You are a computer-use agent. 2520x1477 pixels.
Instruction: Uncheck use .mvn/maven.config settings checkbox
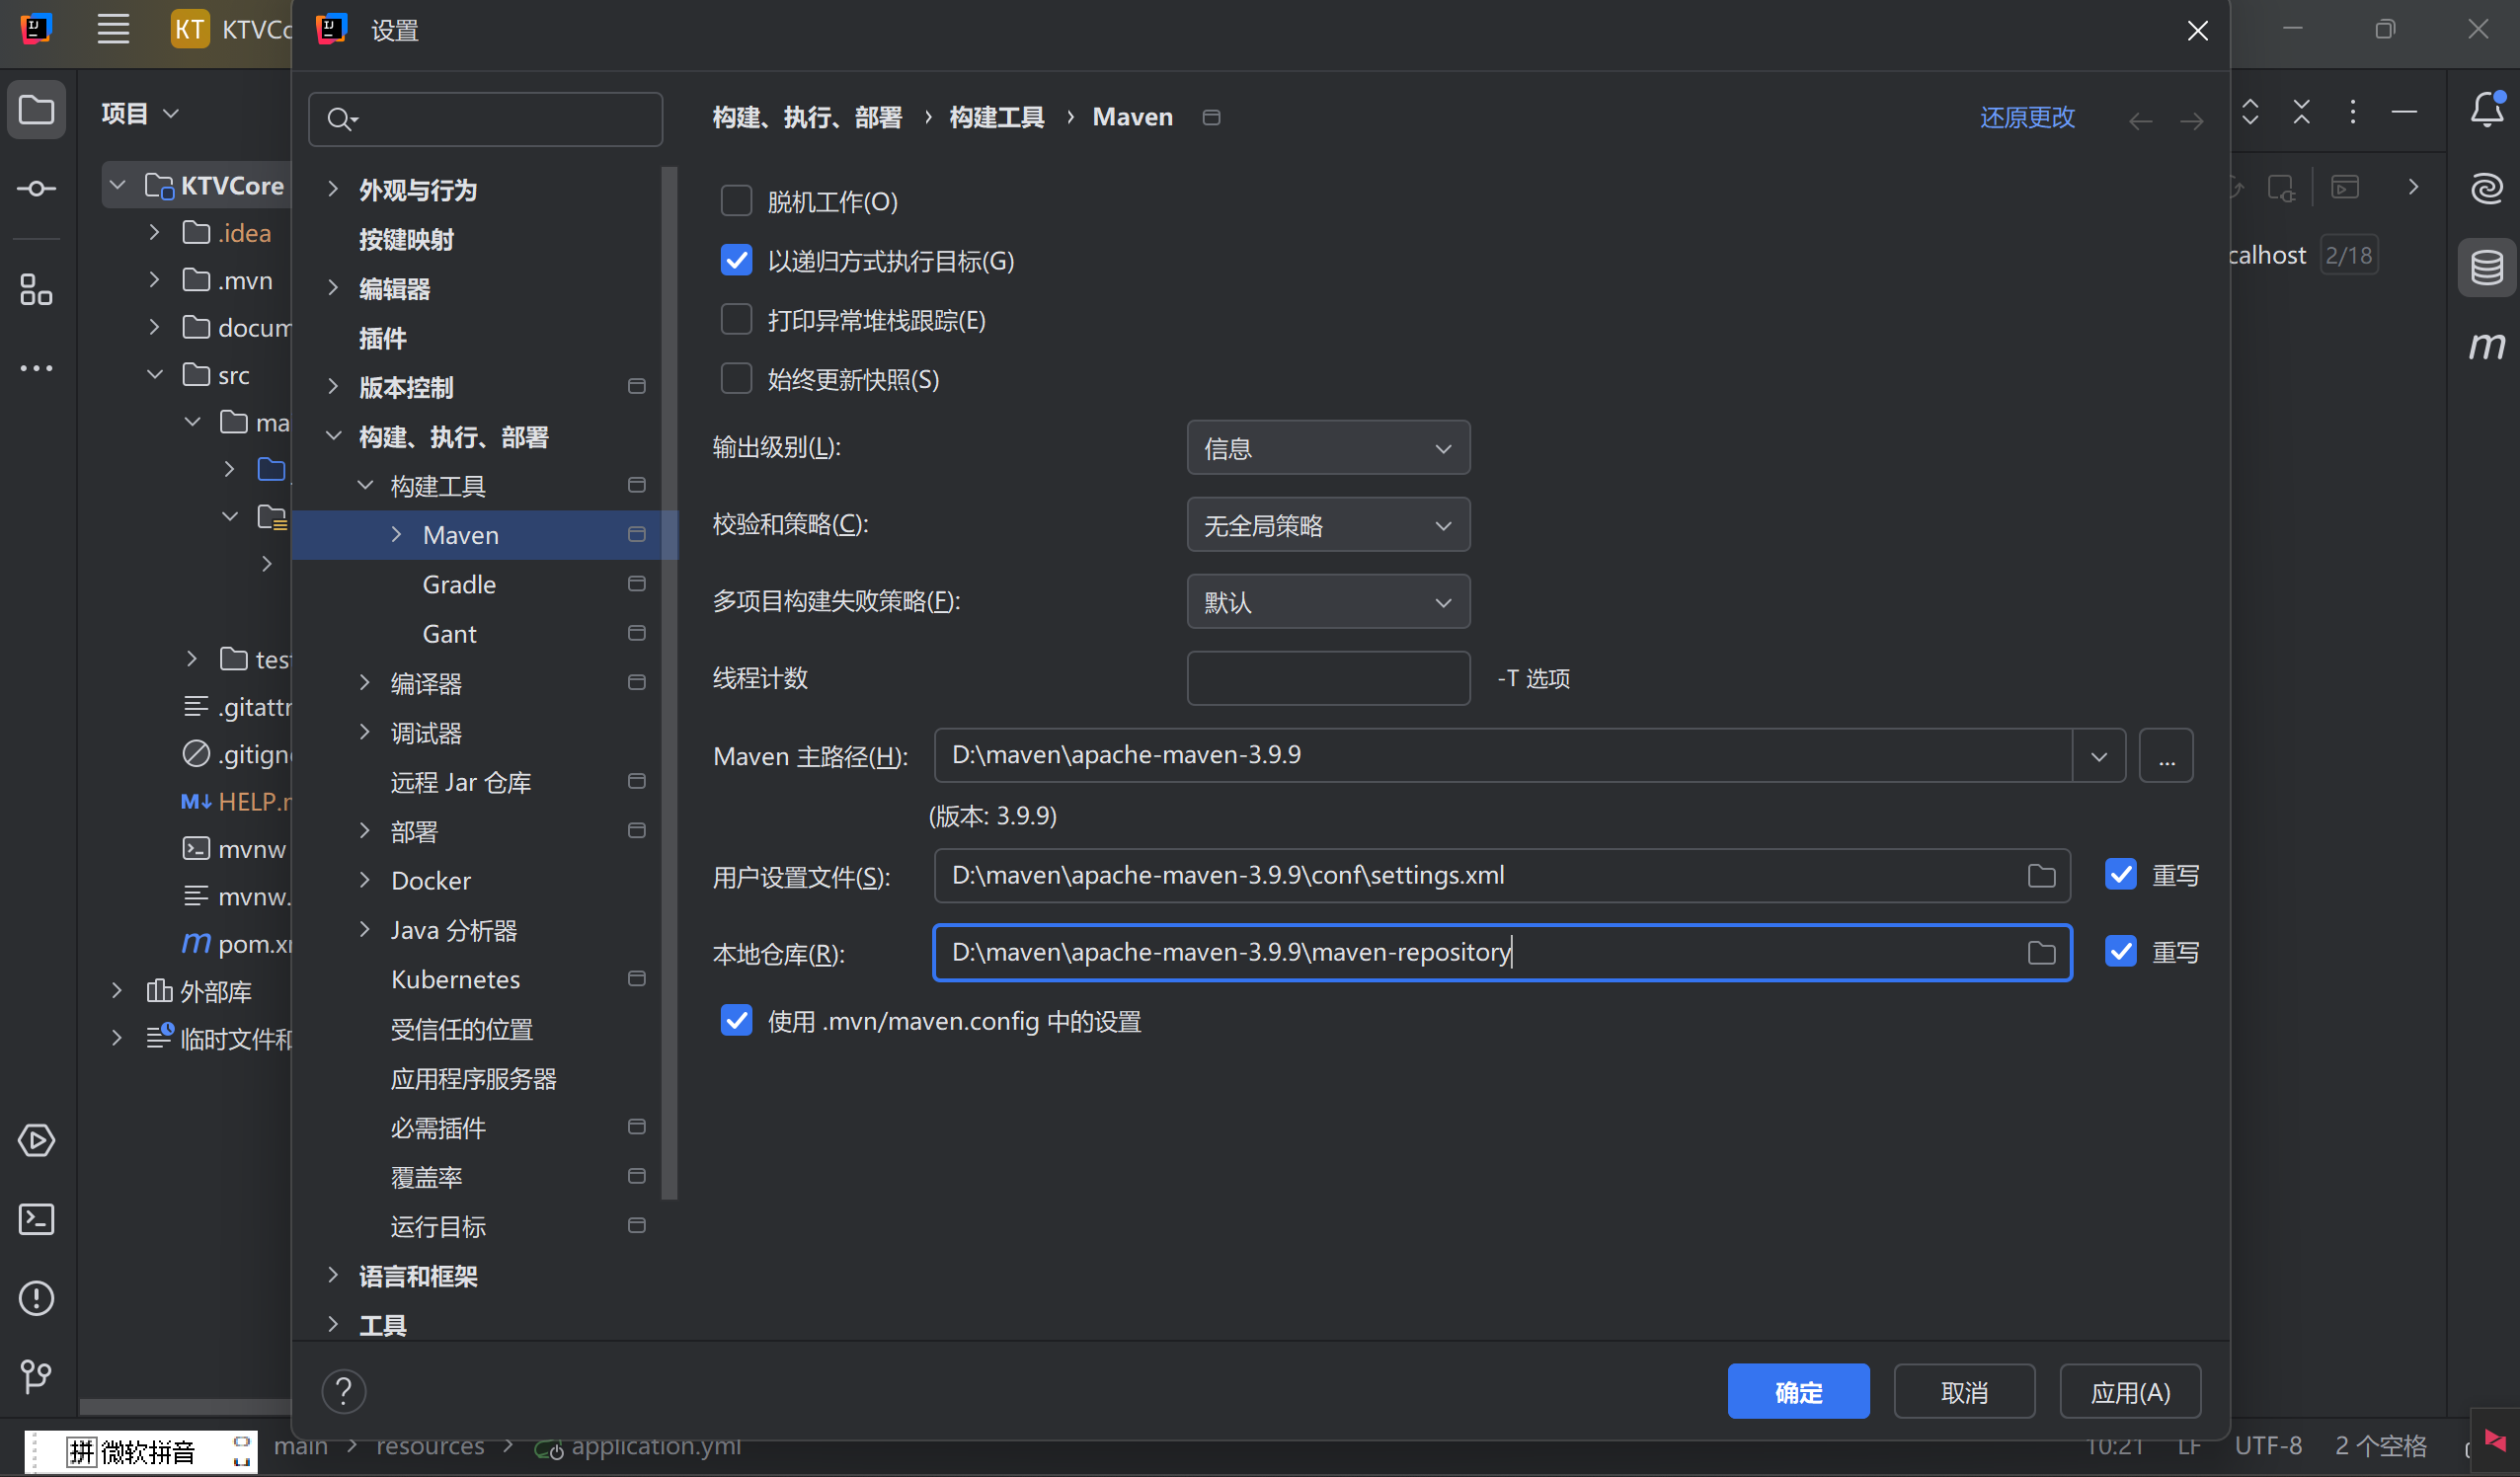(x=736, y=1021)
